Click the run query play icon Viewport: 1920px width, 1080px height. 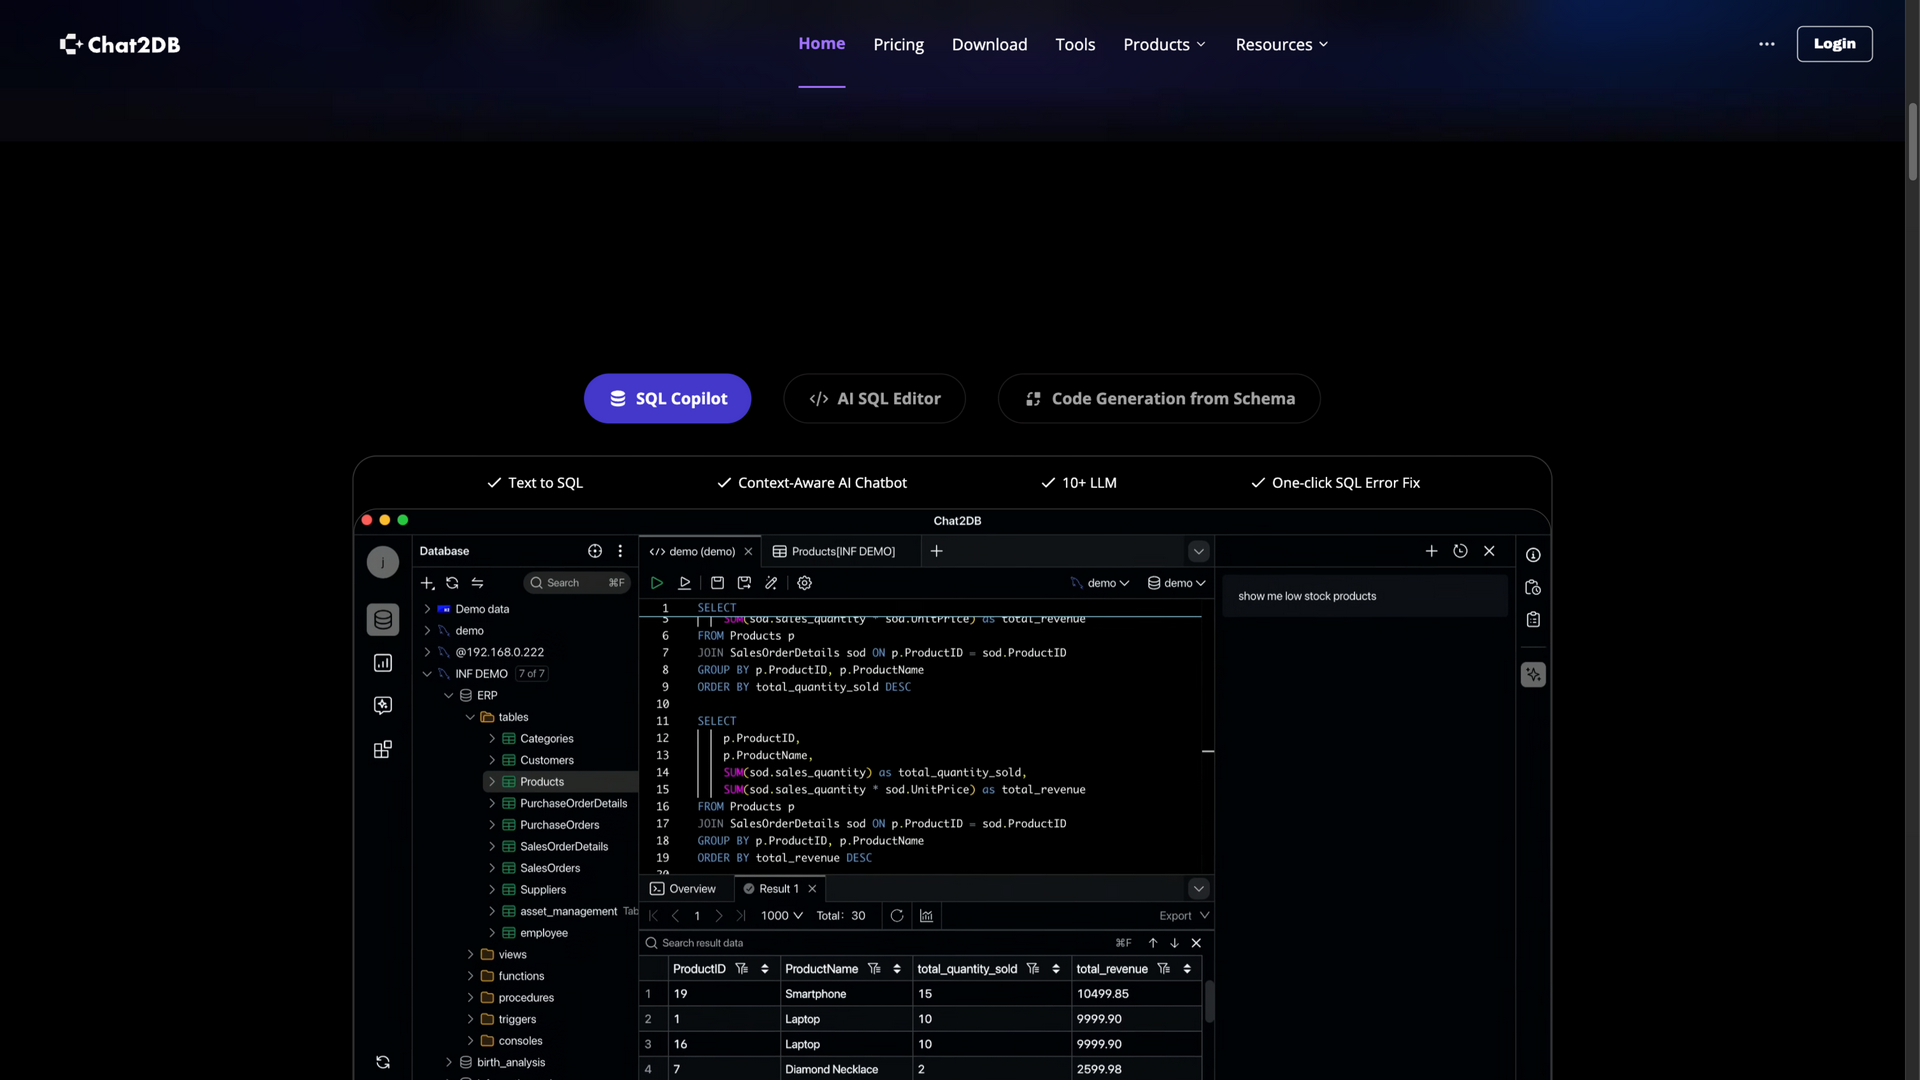(x=657, y=583)
